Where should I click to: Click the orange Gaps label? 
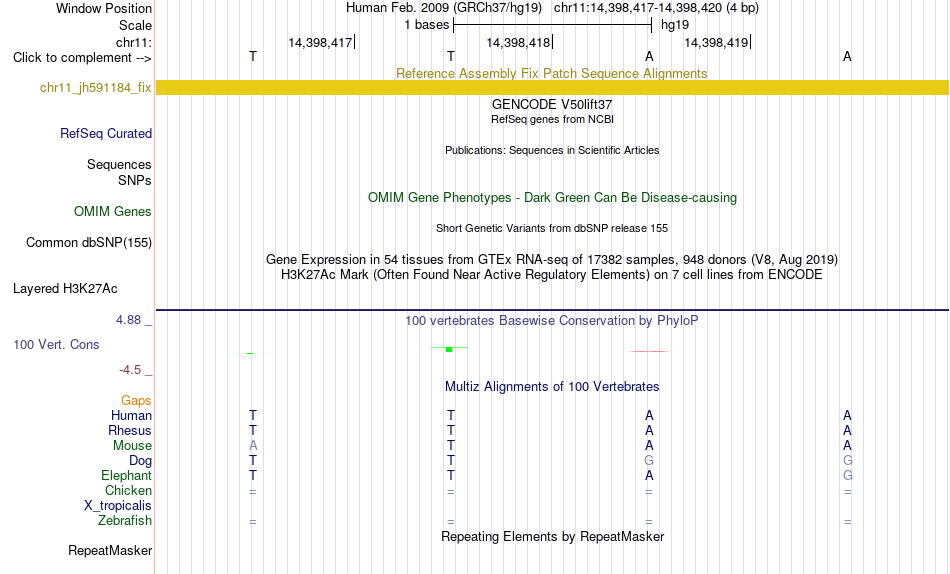[x=136, y=401]
